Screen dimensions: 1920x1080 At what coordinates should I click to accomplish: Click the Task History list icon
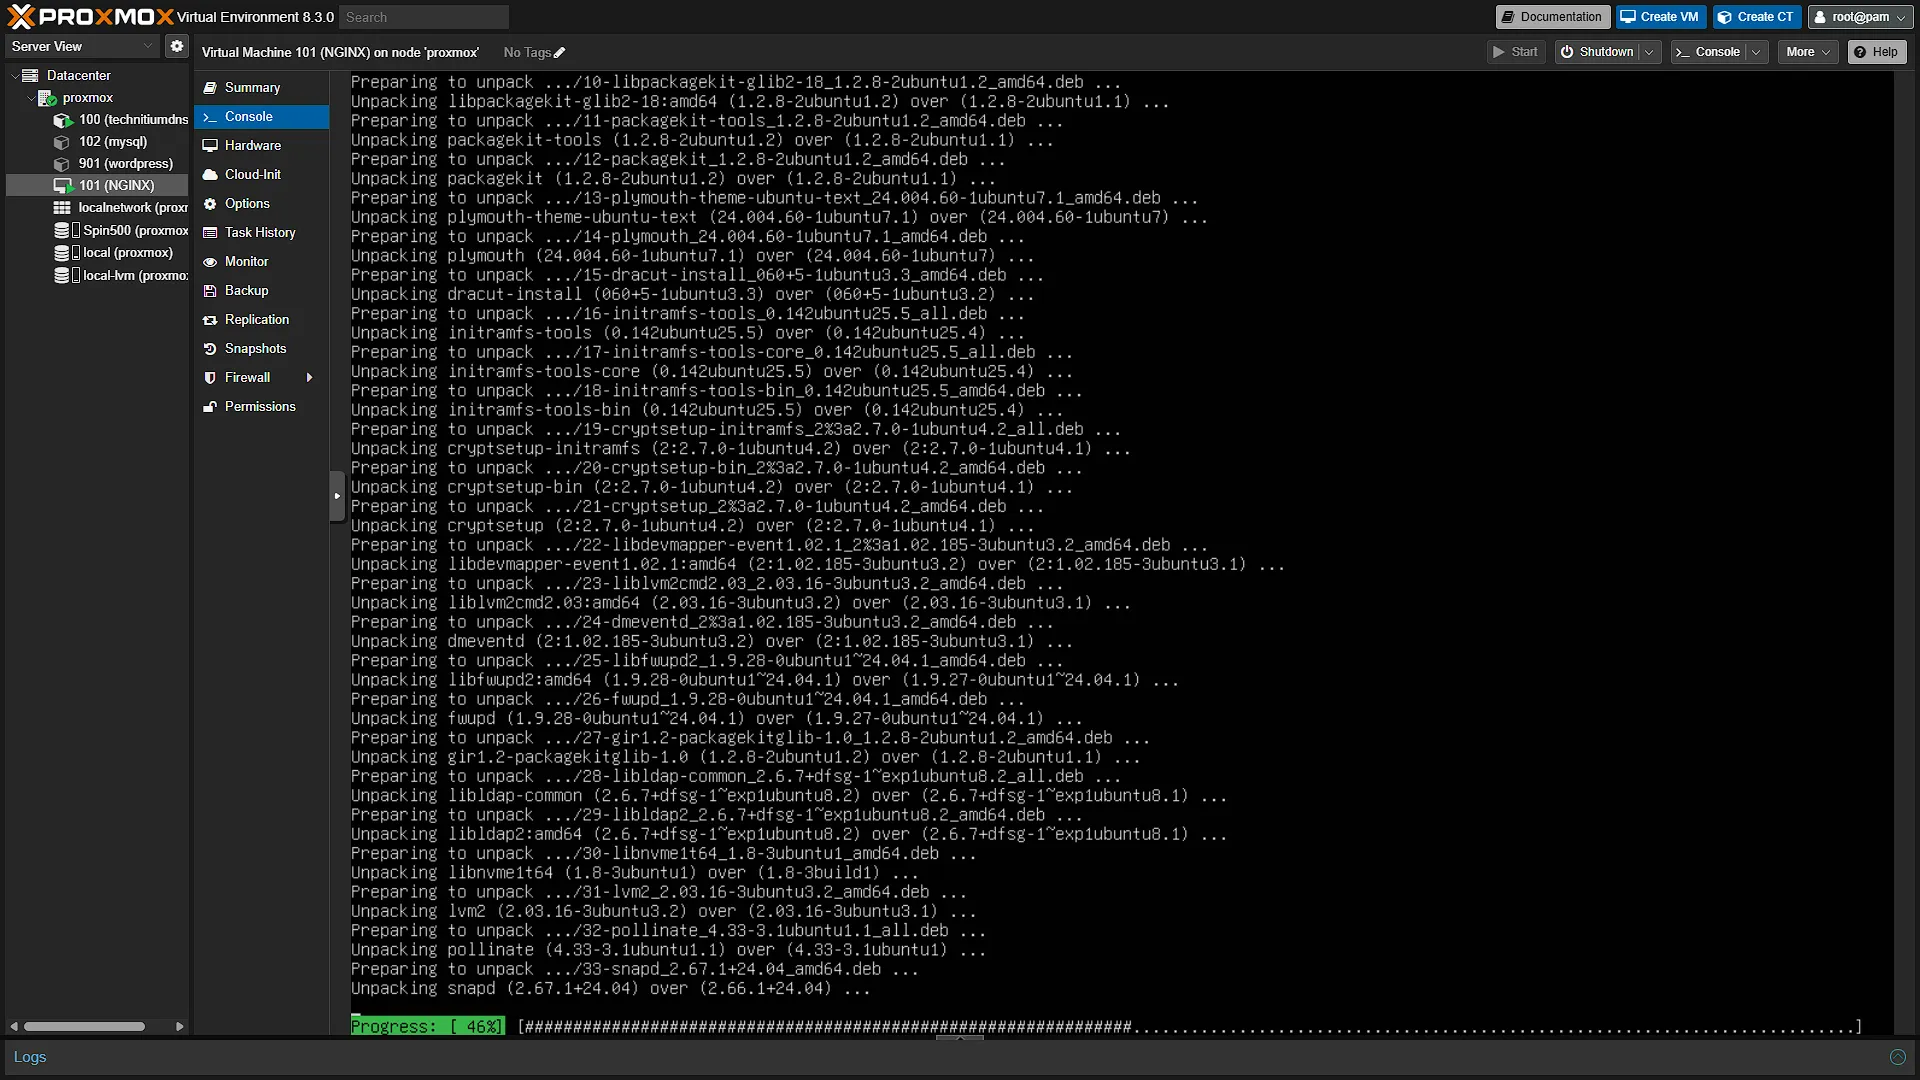210,233
